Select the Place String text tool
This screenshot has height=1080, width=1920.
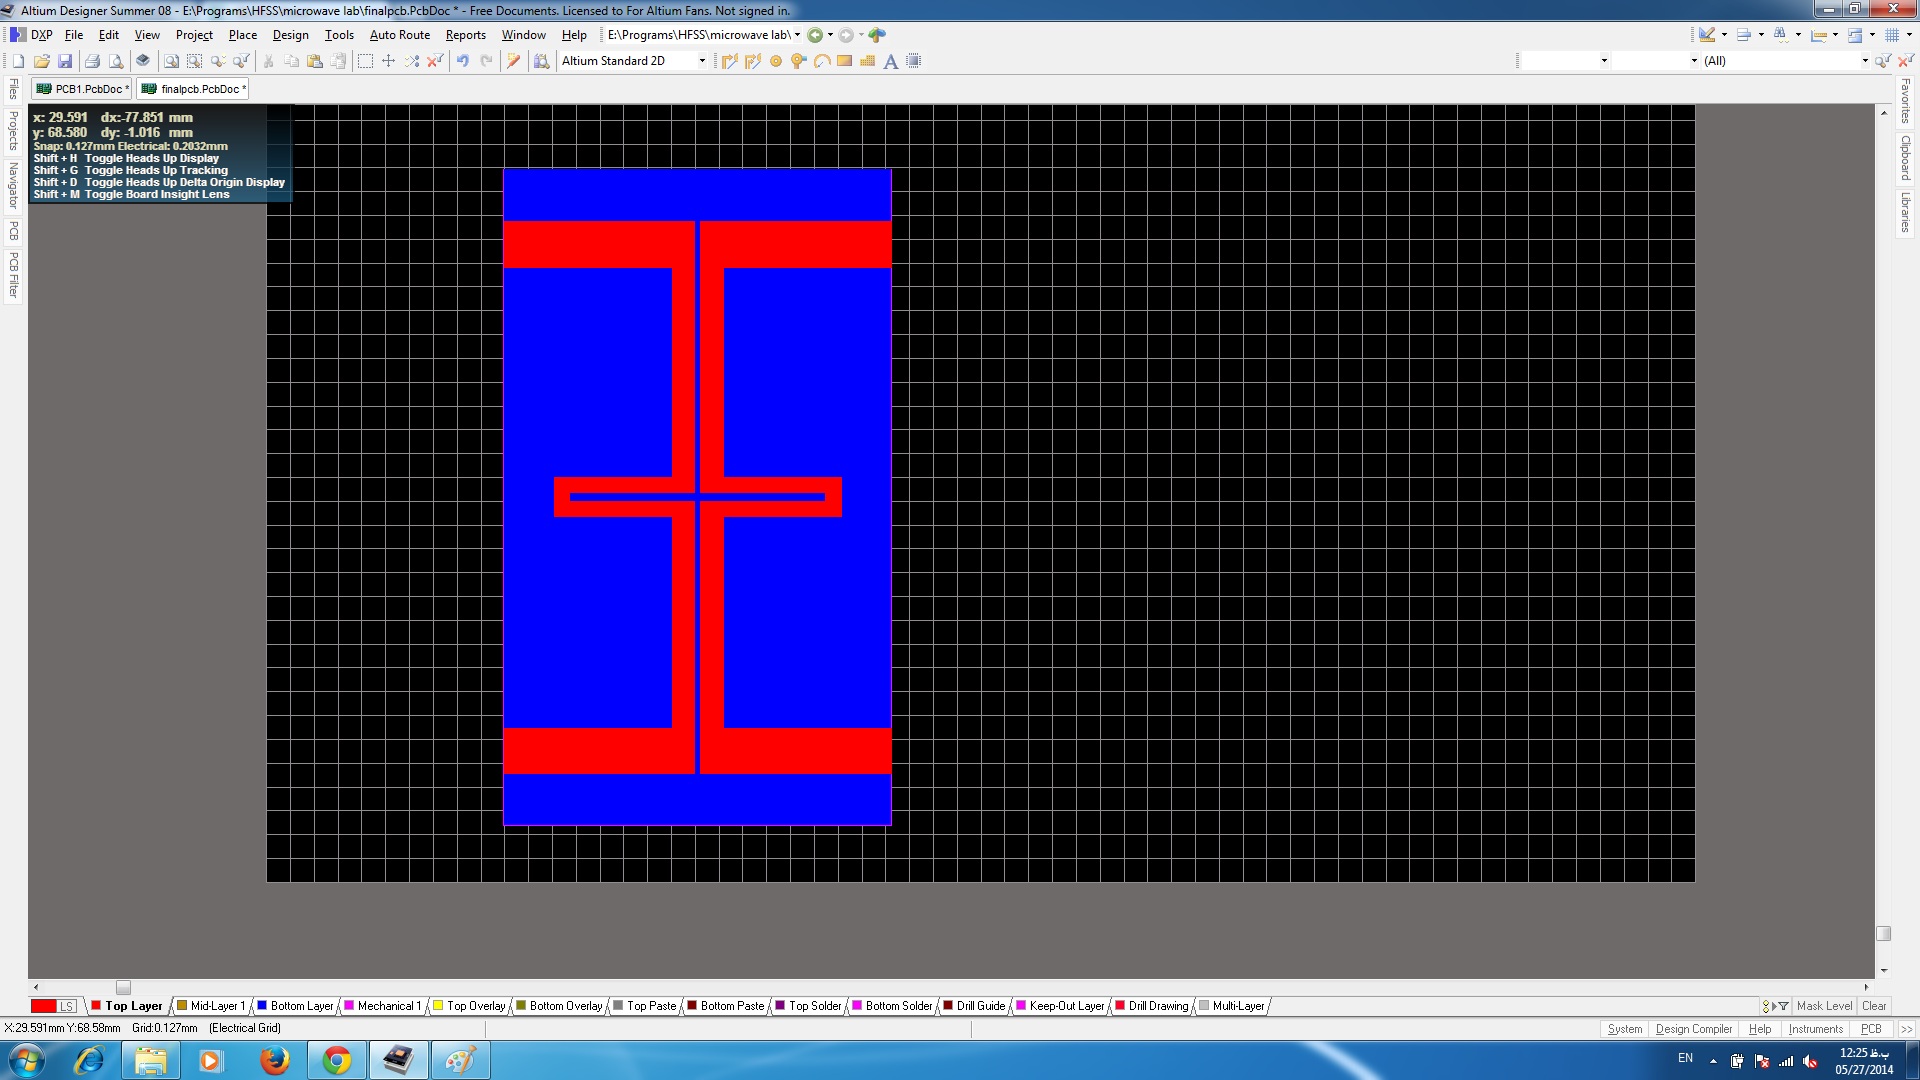890,61
